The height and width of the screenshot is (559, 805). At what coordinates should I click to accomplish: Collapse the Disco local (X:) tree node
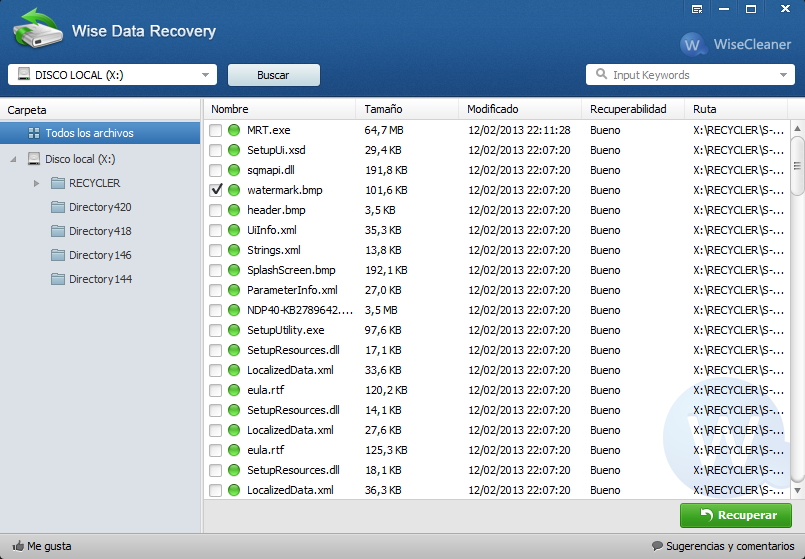point(13,159)
